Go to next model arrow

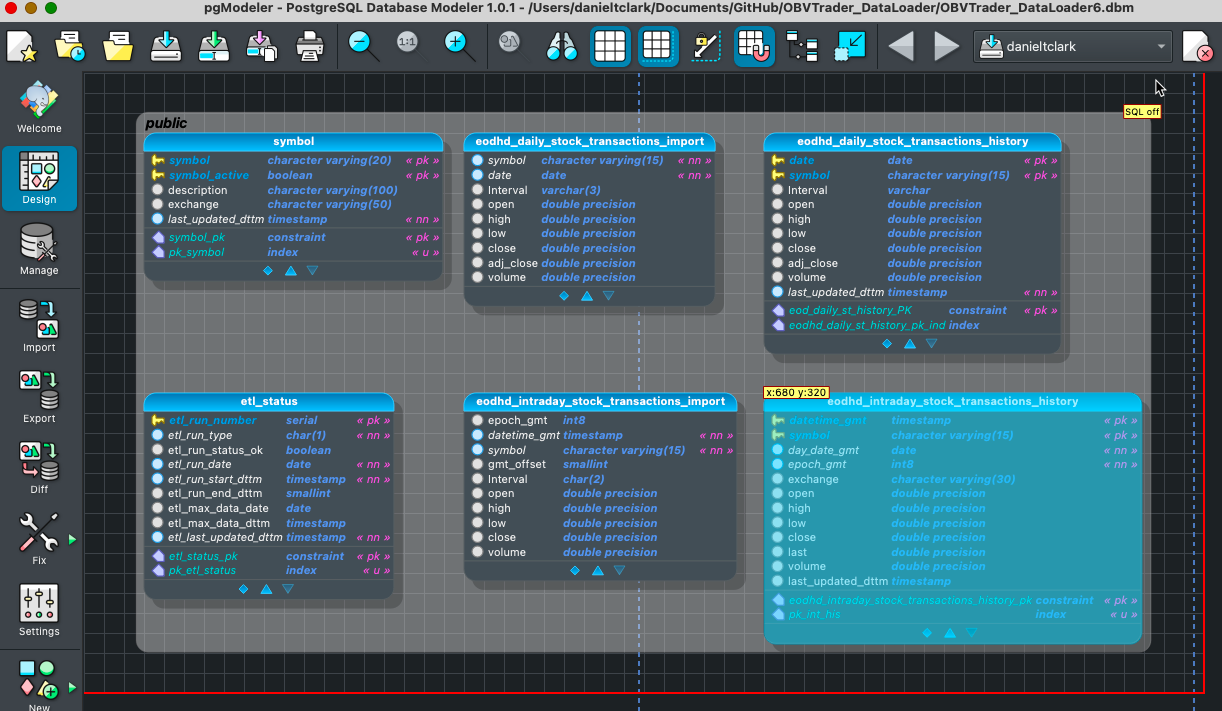[x=946, y=46]
